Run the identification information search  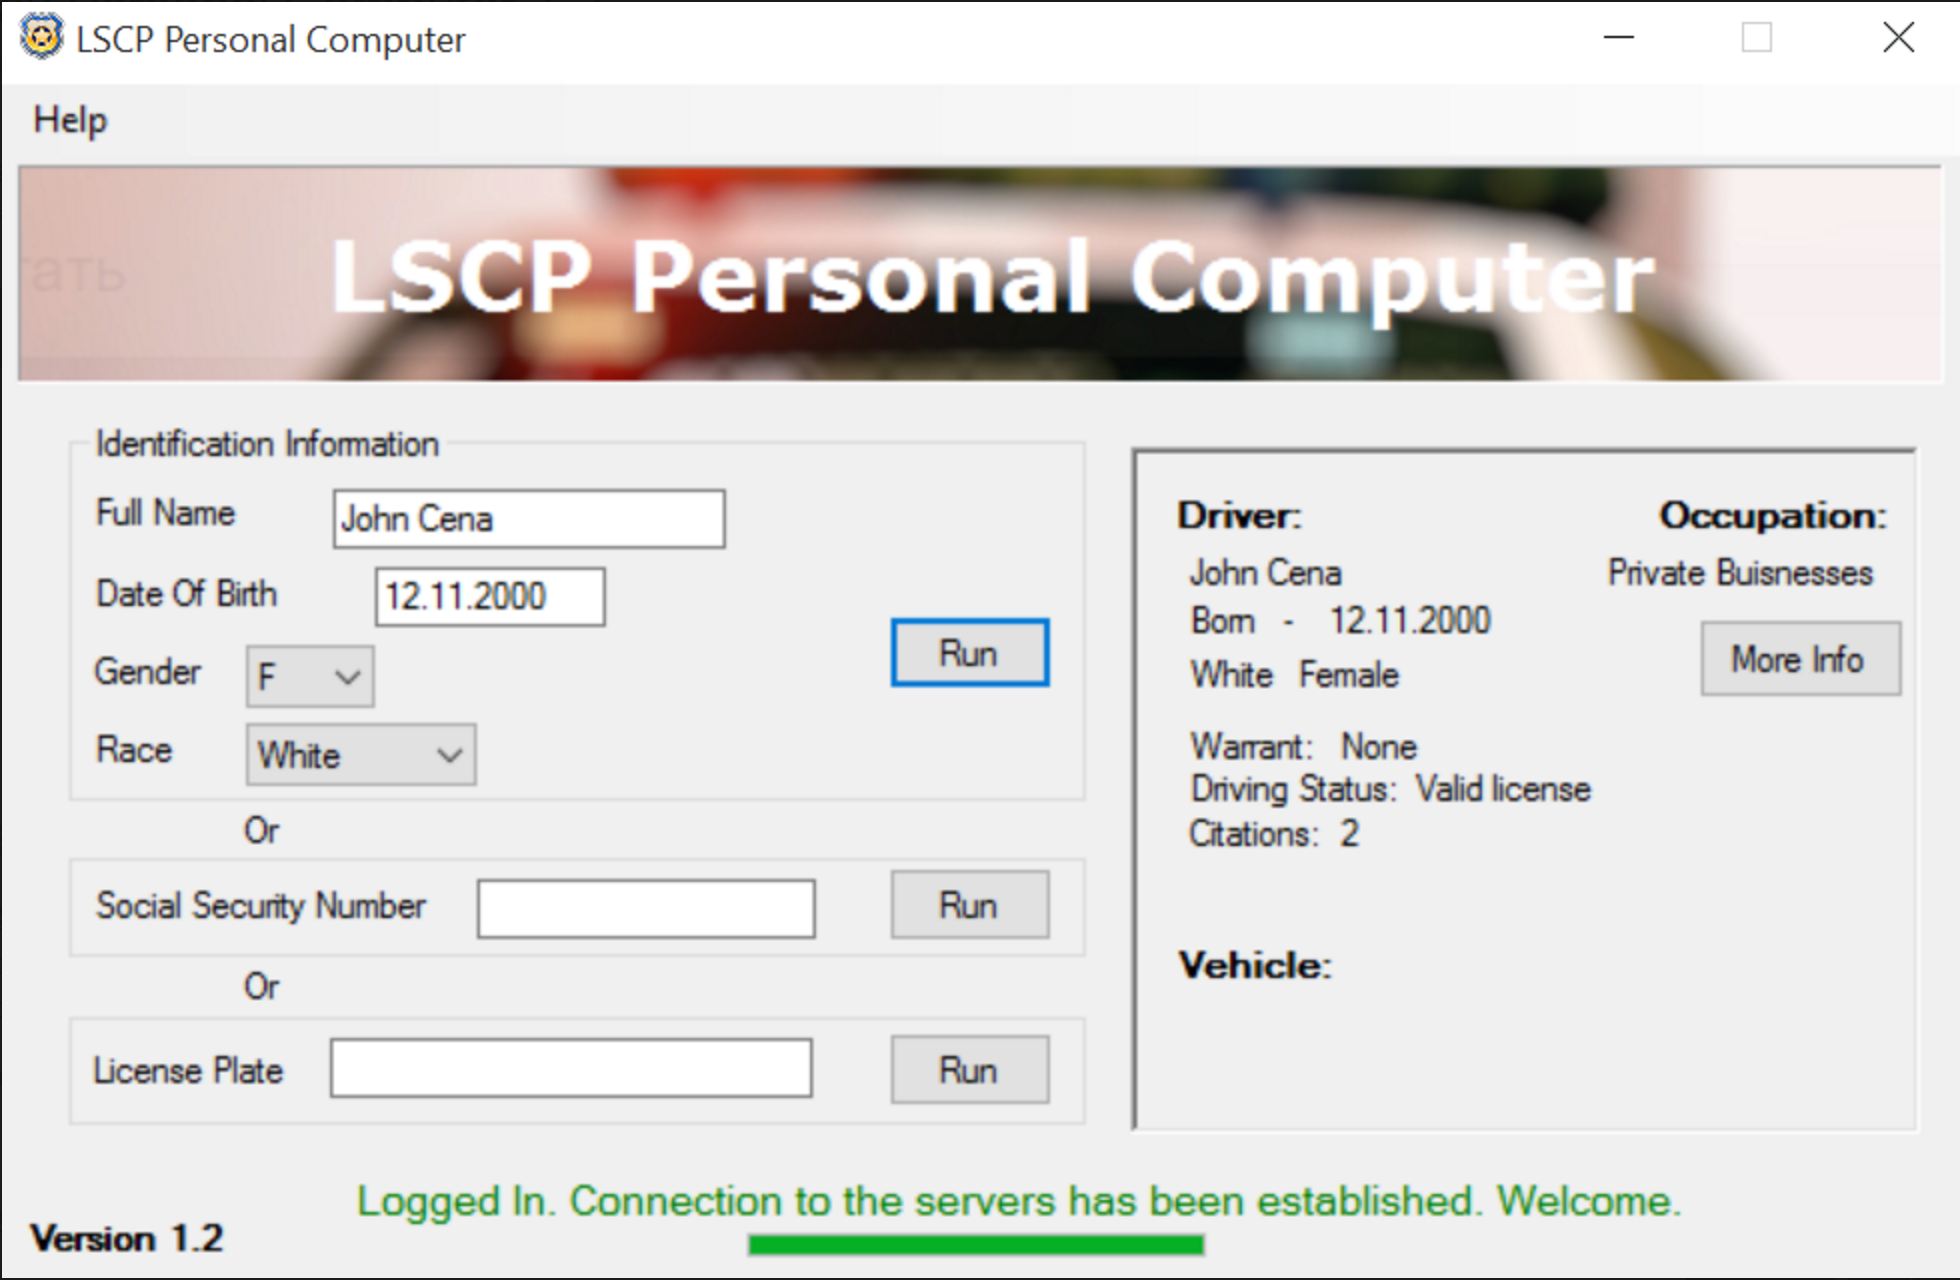coord(969,653)
